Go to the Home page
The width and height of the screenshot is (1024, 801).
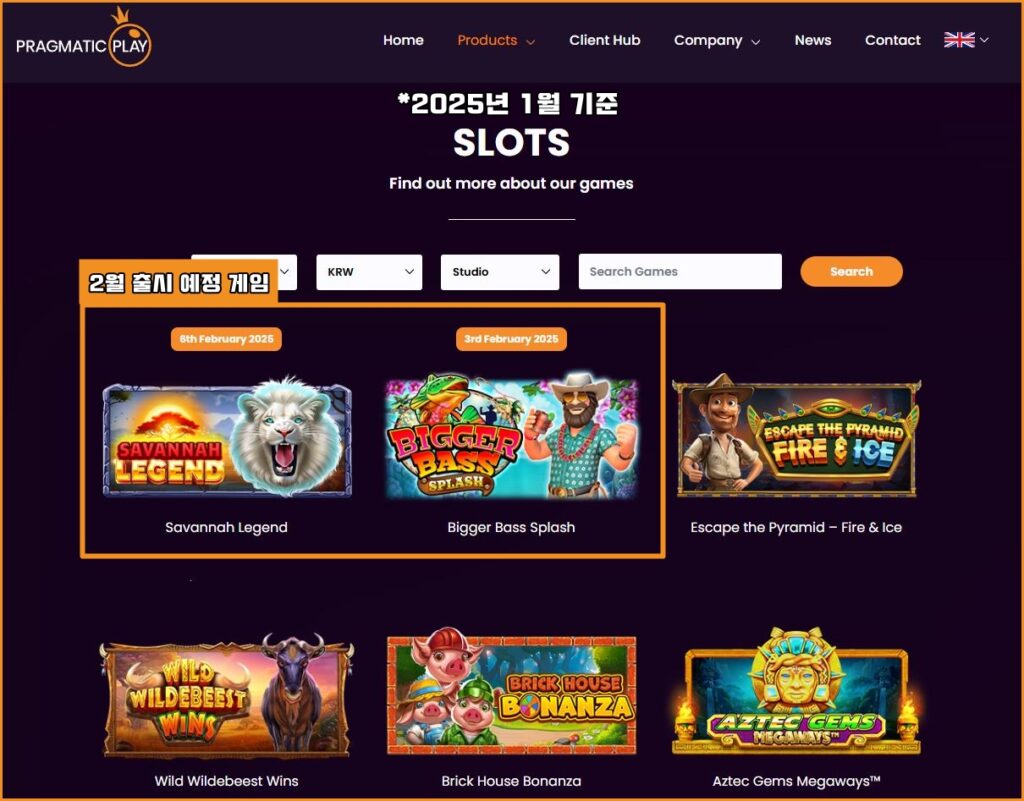coord(403,40)
